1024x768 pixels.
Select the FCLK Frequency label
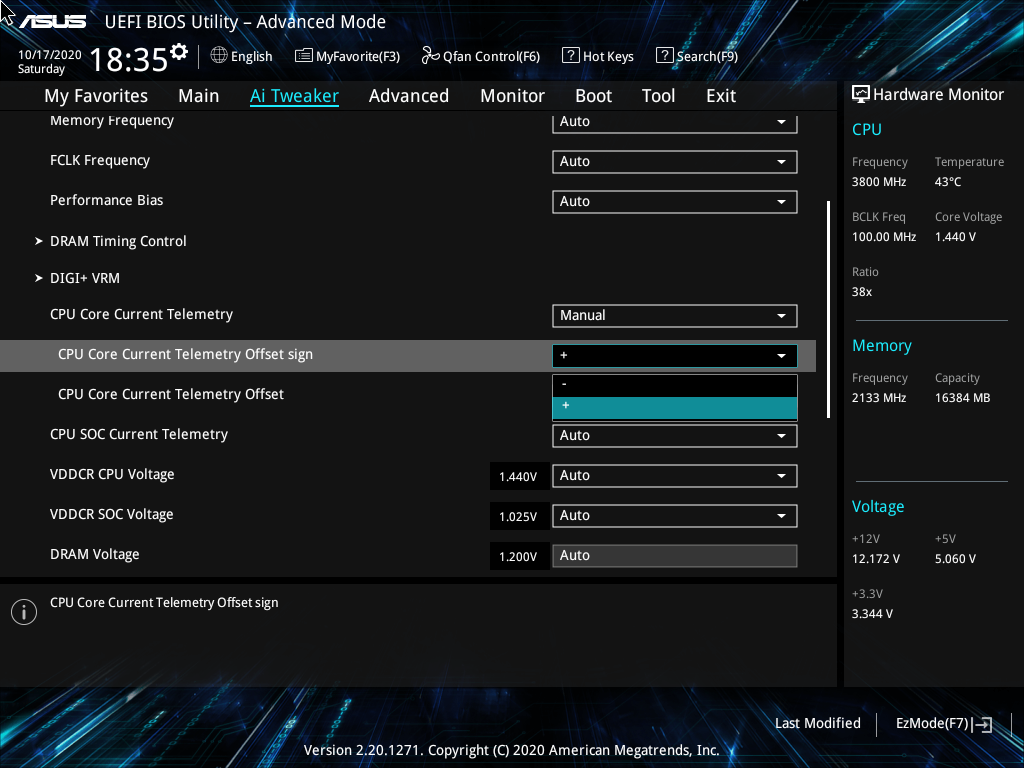click(x=100, y=161)
